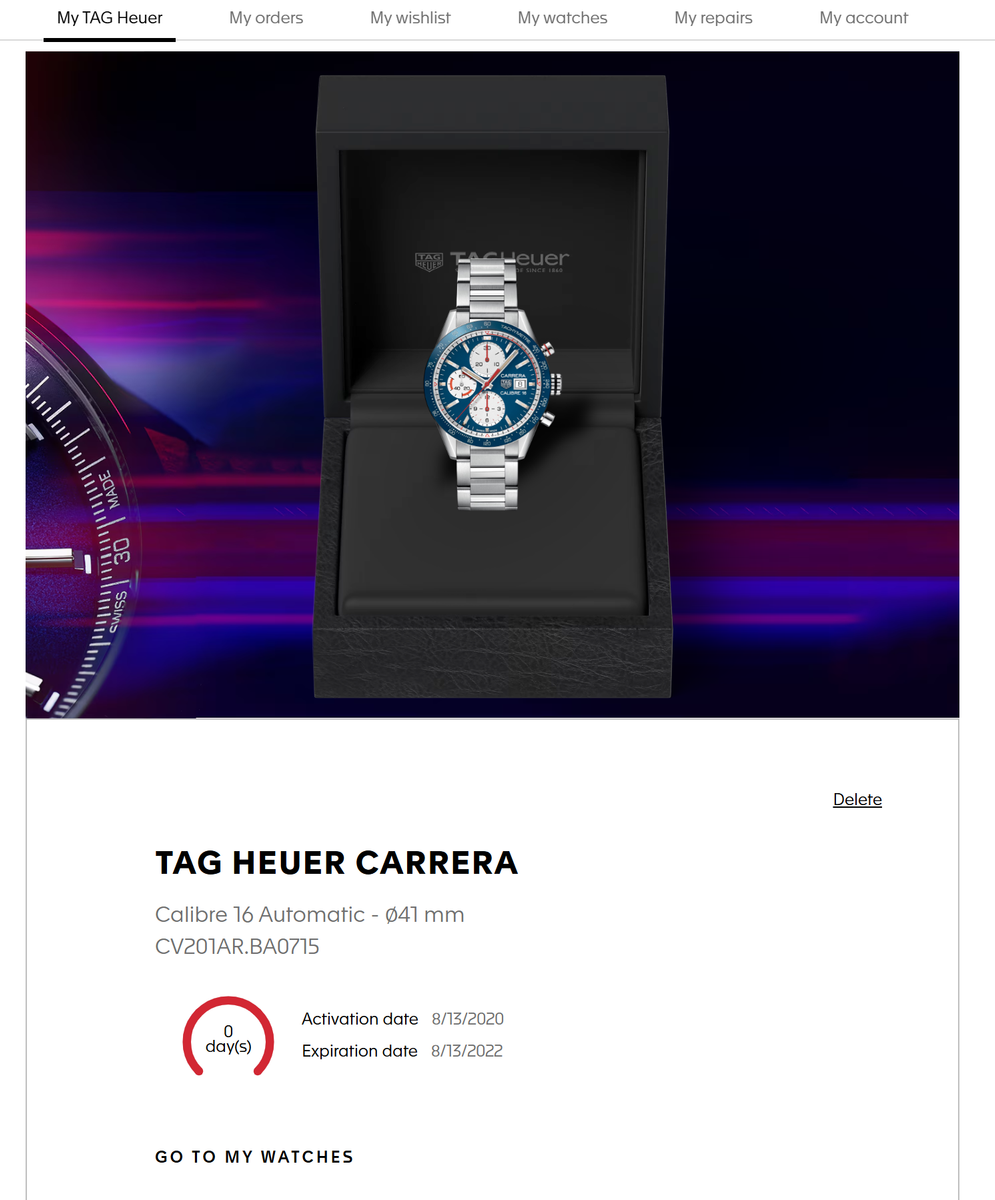Click the CV201AR.BA0715 reference number
995x1200 pixels.
[x=237, y=946]
